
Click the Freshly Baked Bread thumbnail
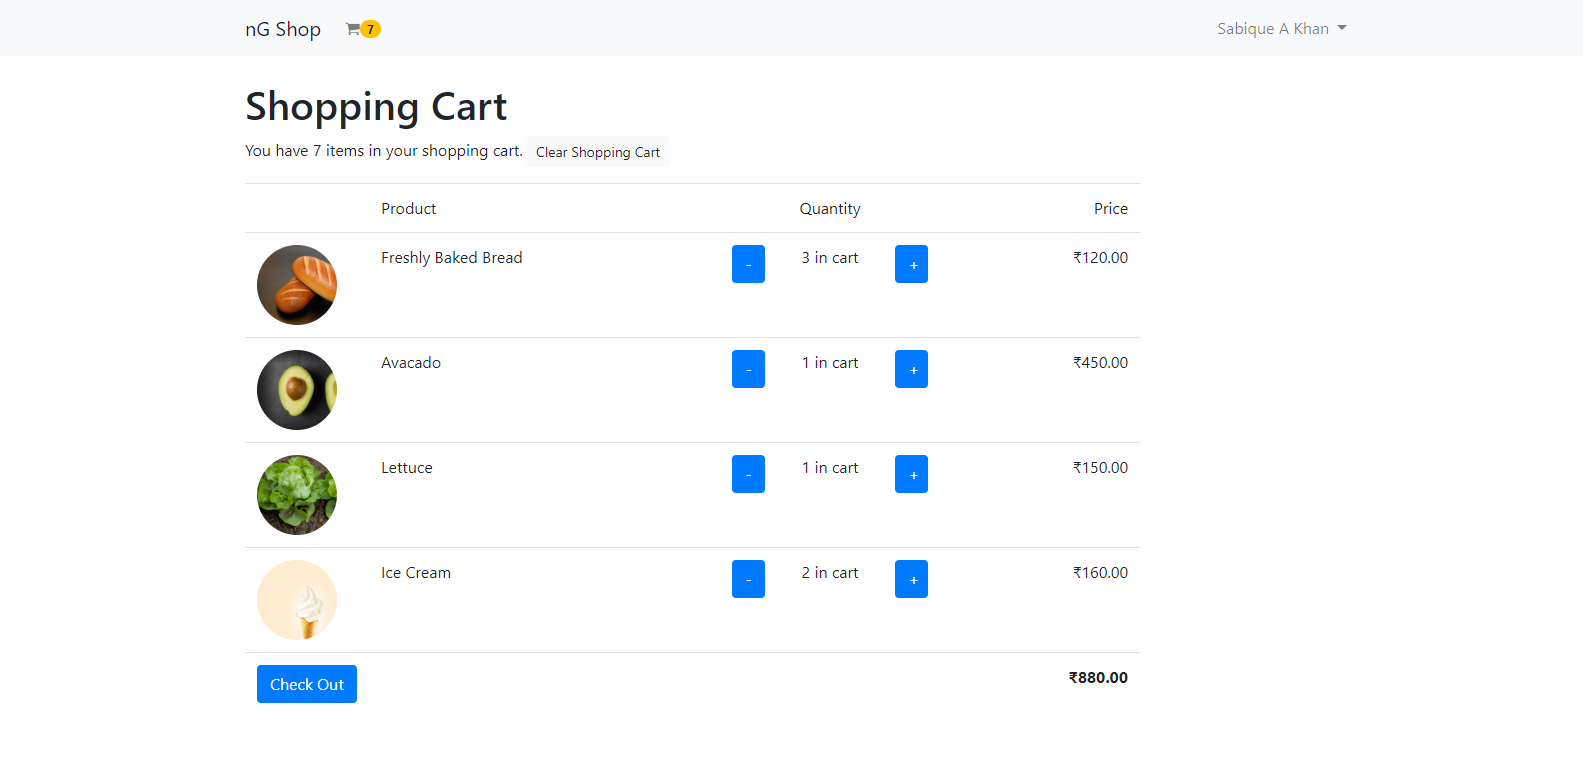tap(297, 285)
